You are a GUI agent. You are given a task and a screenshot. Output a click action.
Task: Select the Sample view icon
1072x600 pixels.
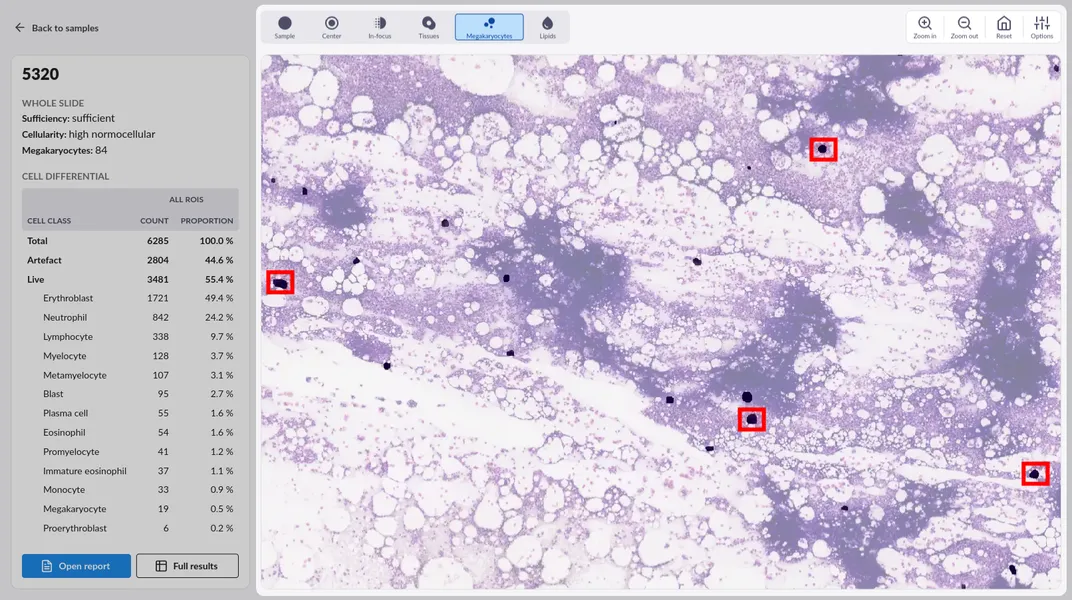click(285, 27)
